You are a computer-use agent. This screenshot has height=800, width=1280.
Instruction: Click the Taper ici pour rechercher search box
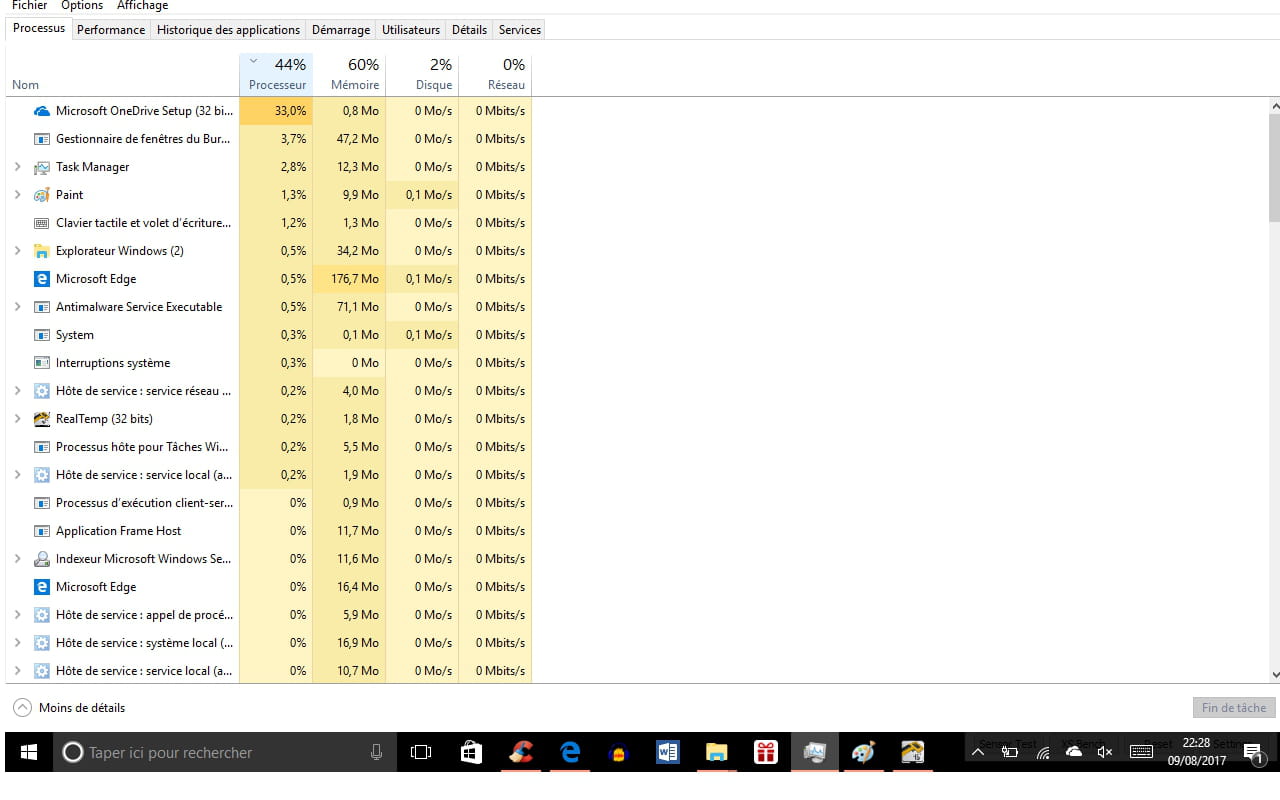[224, 752]
